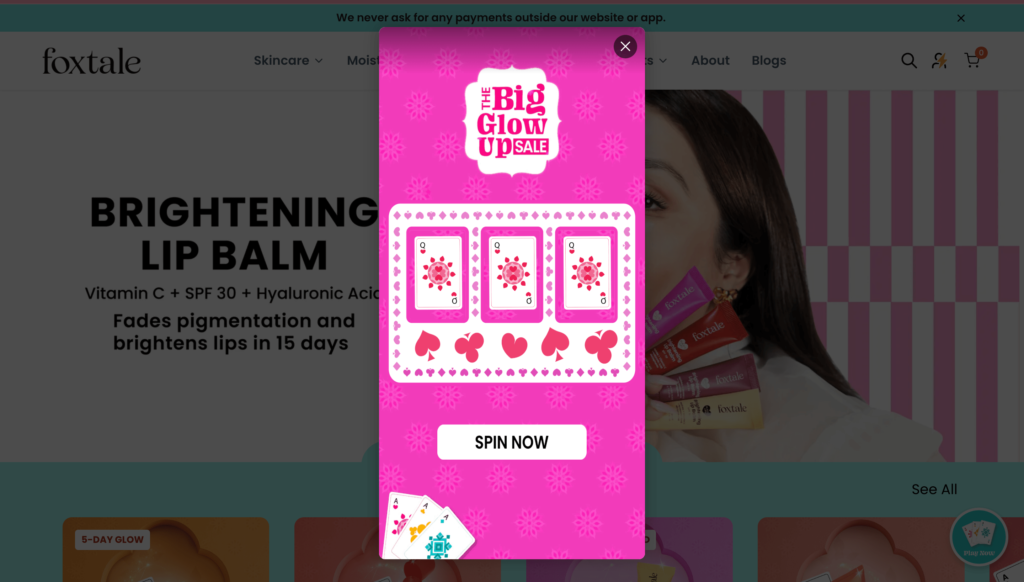Click The Big Glow Up Sale badge
Image resolution: width=1024 pixels, height=582 pixels.
tap(512, 121)
